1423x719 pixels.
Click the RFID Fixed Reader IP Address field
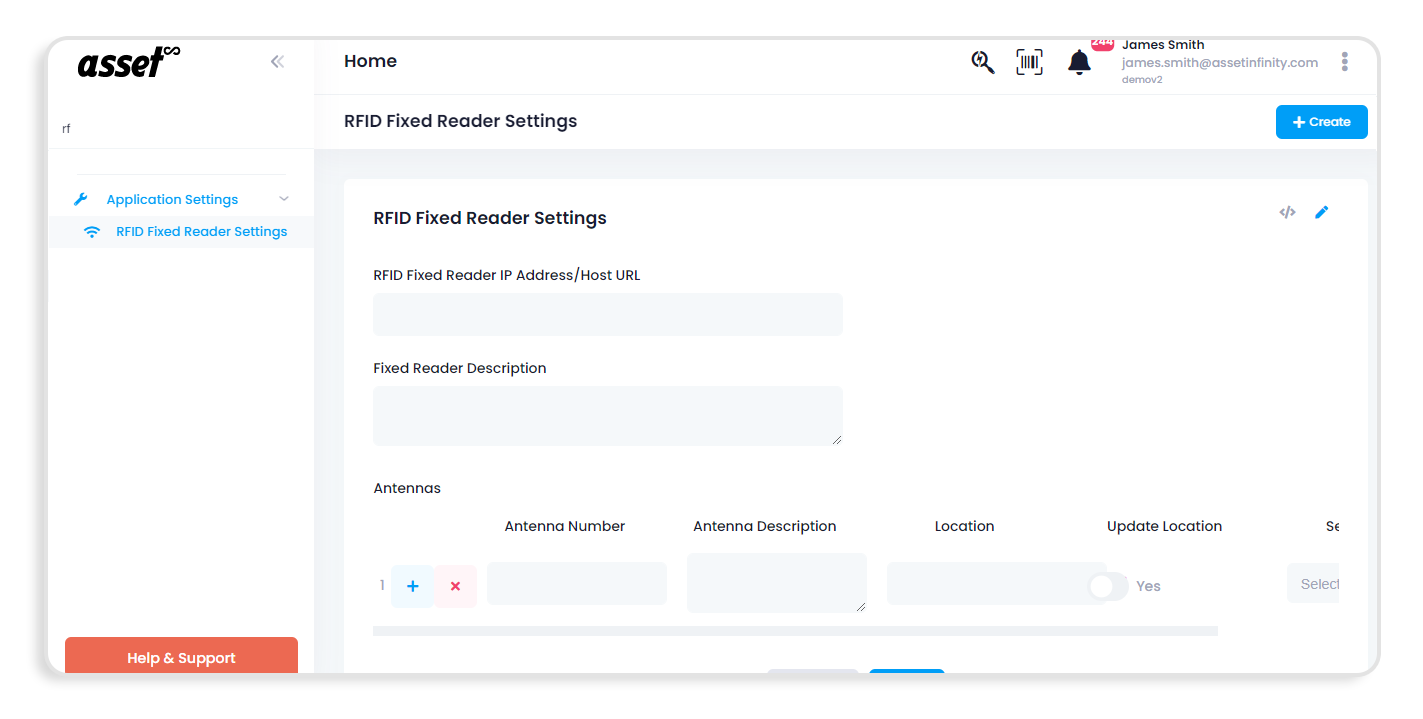pos(607,314)
